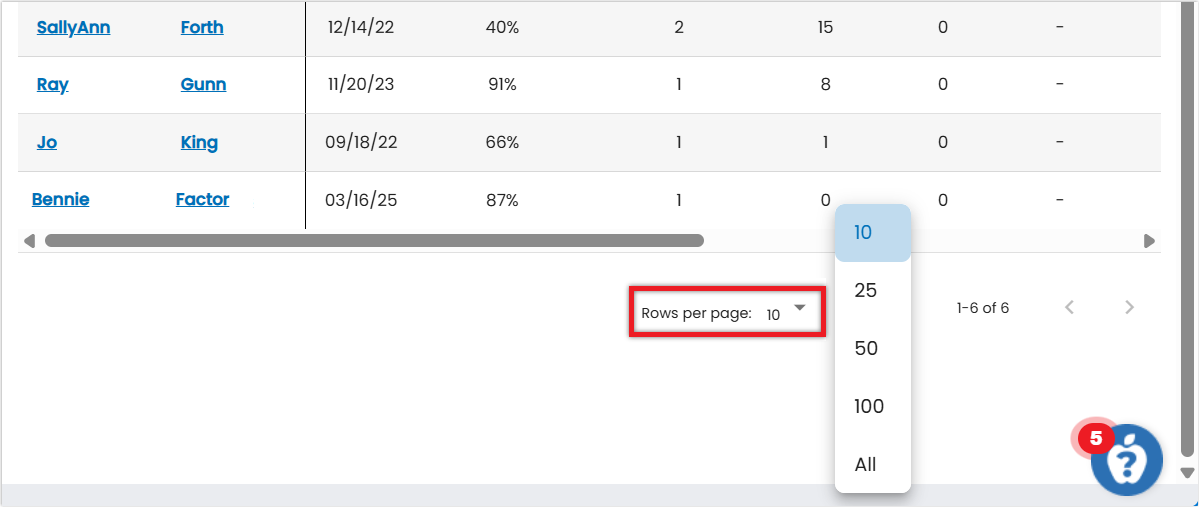
Task: Click the horizontal scrollbar thumb
Action: click(x=374, y=241)
